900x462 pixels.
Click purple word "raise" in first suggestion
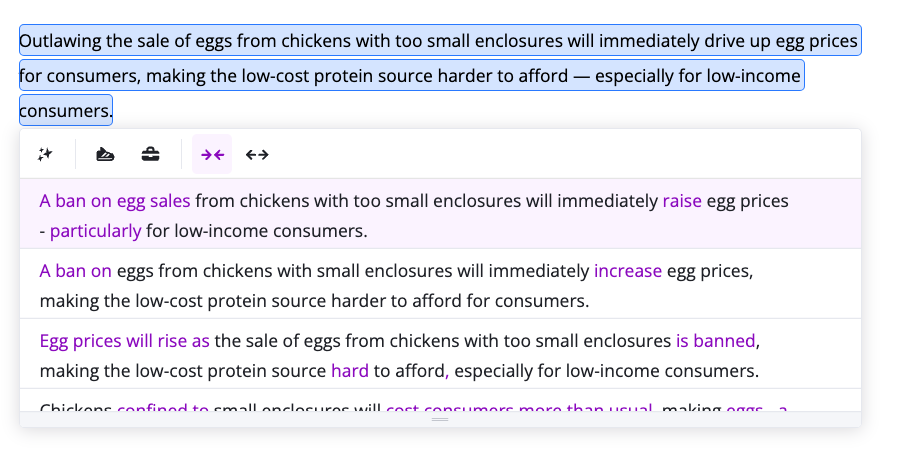point(682,201)
